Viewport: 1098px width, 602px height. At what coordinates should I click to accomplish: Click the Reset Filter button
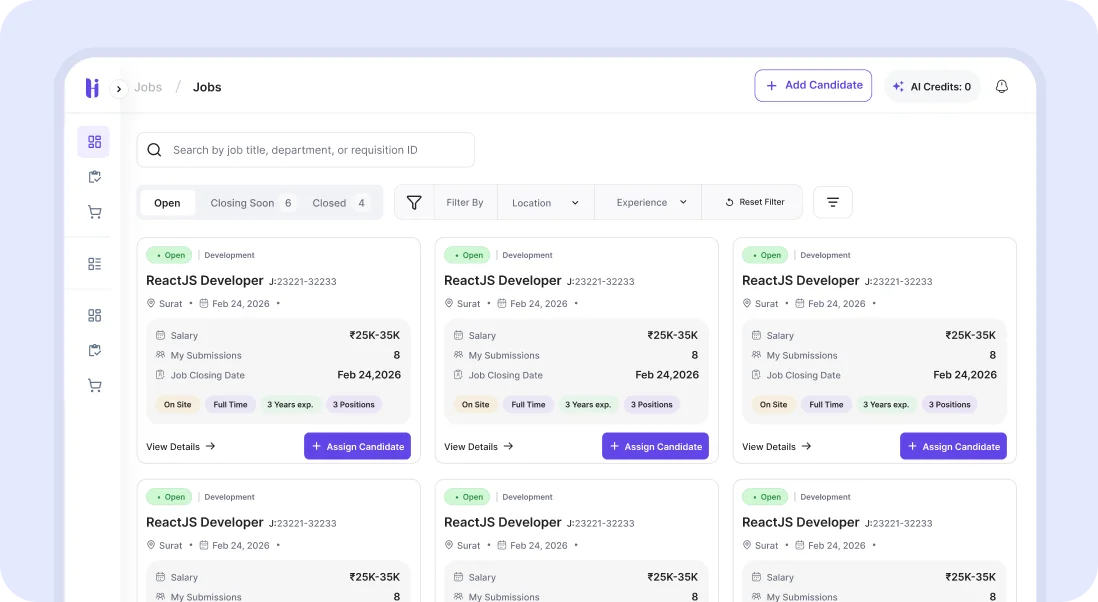point(754,202)
